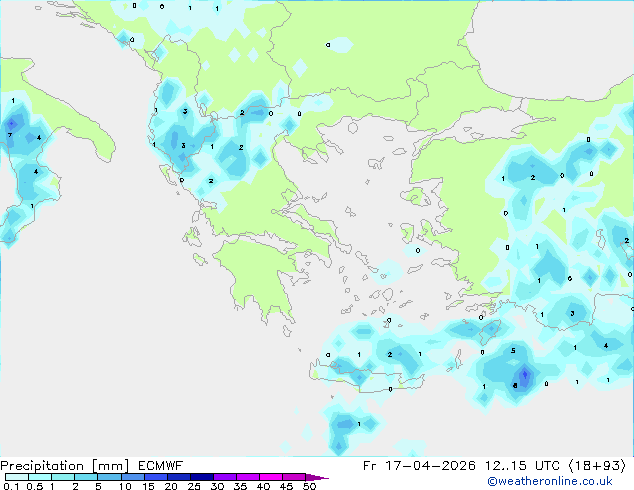Click the 1 to 2 mm legend swatch
The image size is (634, 490).
click(x=63, y=477)
